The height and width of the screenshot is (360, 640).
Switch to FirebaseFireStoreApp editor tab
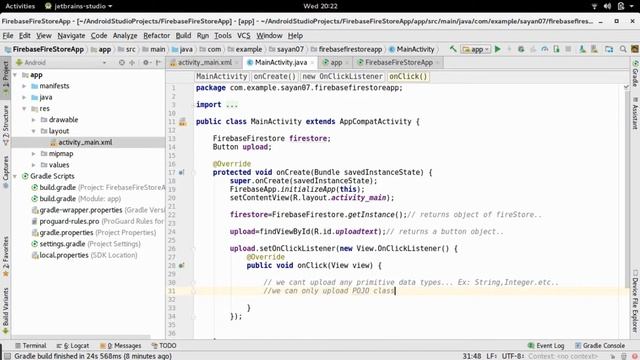[x=399, y=62]
